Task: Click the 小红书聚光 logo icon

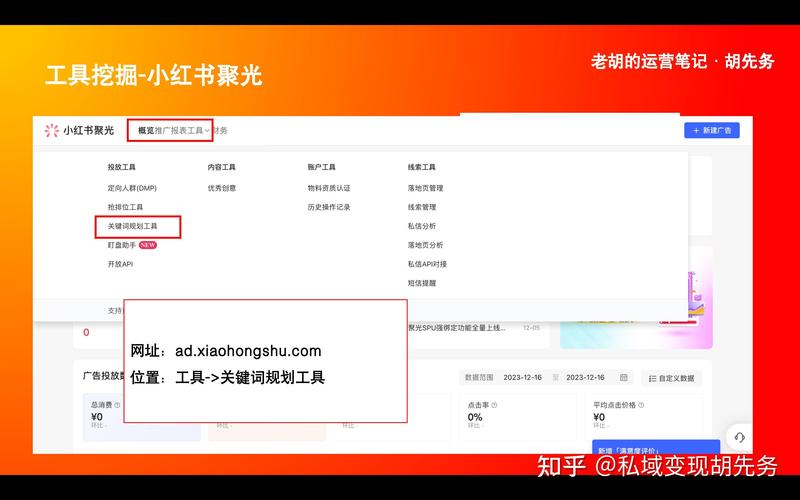Action: (x=52, y=130)
